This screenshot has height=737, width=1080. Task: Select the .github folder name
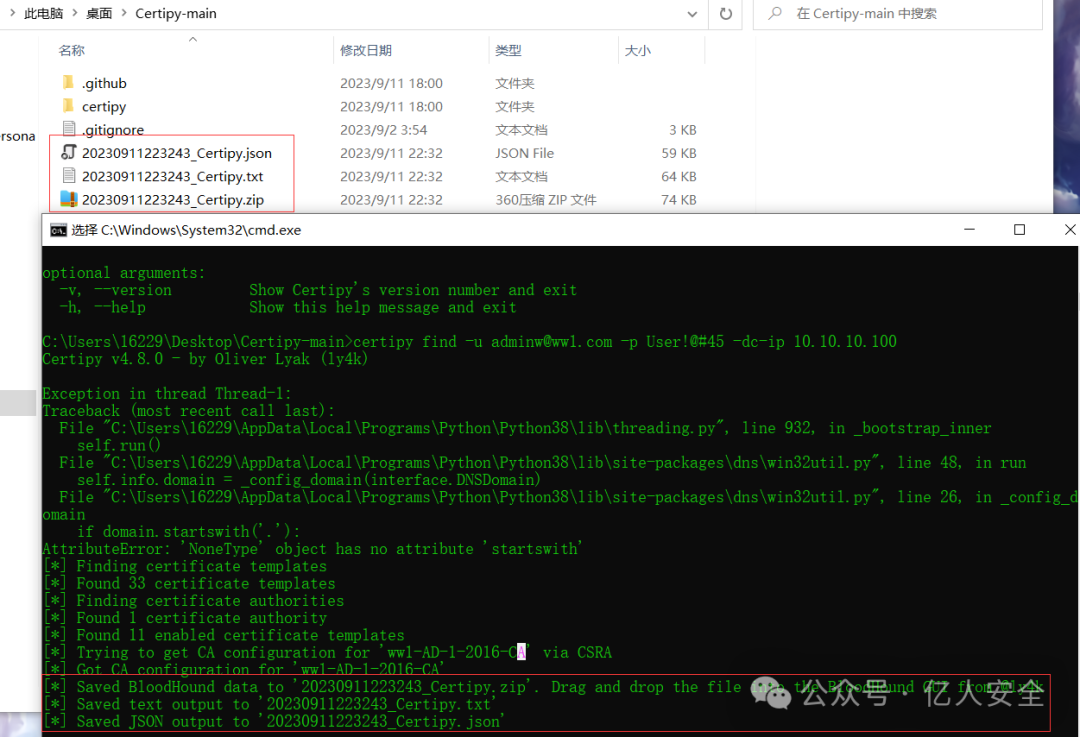[x=104, y=83]
